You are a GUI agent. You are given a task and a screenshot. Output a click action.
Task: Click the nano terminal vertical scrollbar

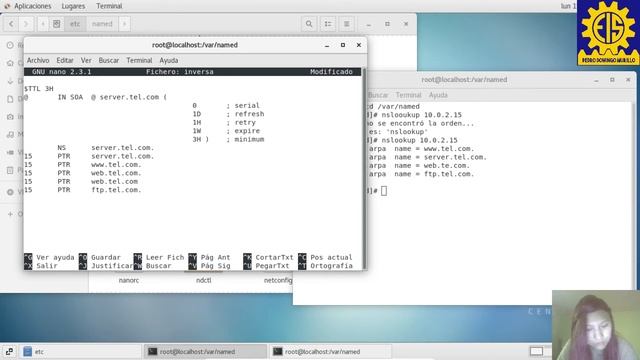coord(364,168)
